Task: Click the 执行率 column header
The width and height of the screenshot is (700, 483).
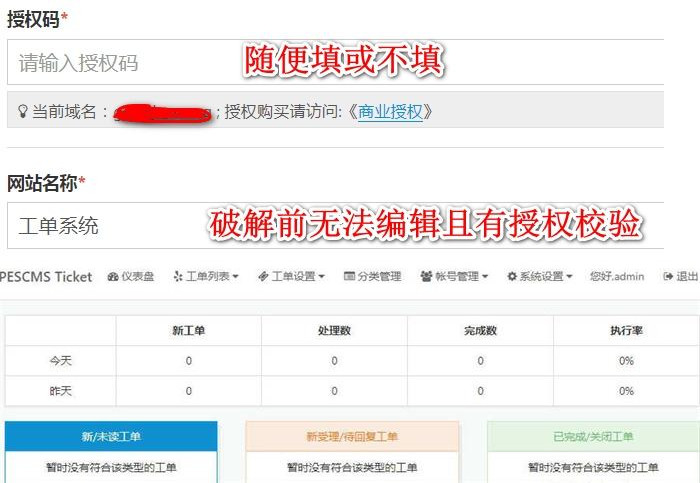Action: (x=626, y=331)
